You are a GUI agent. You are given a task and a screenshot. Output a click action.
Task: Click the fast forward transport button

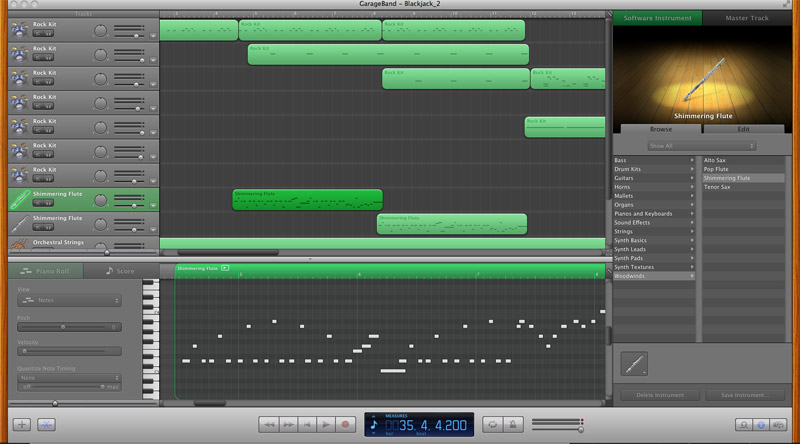288,425
